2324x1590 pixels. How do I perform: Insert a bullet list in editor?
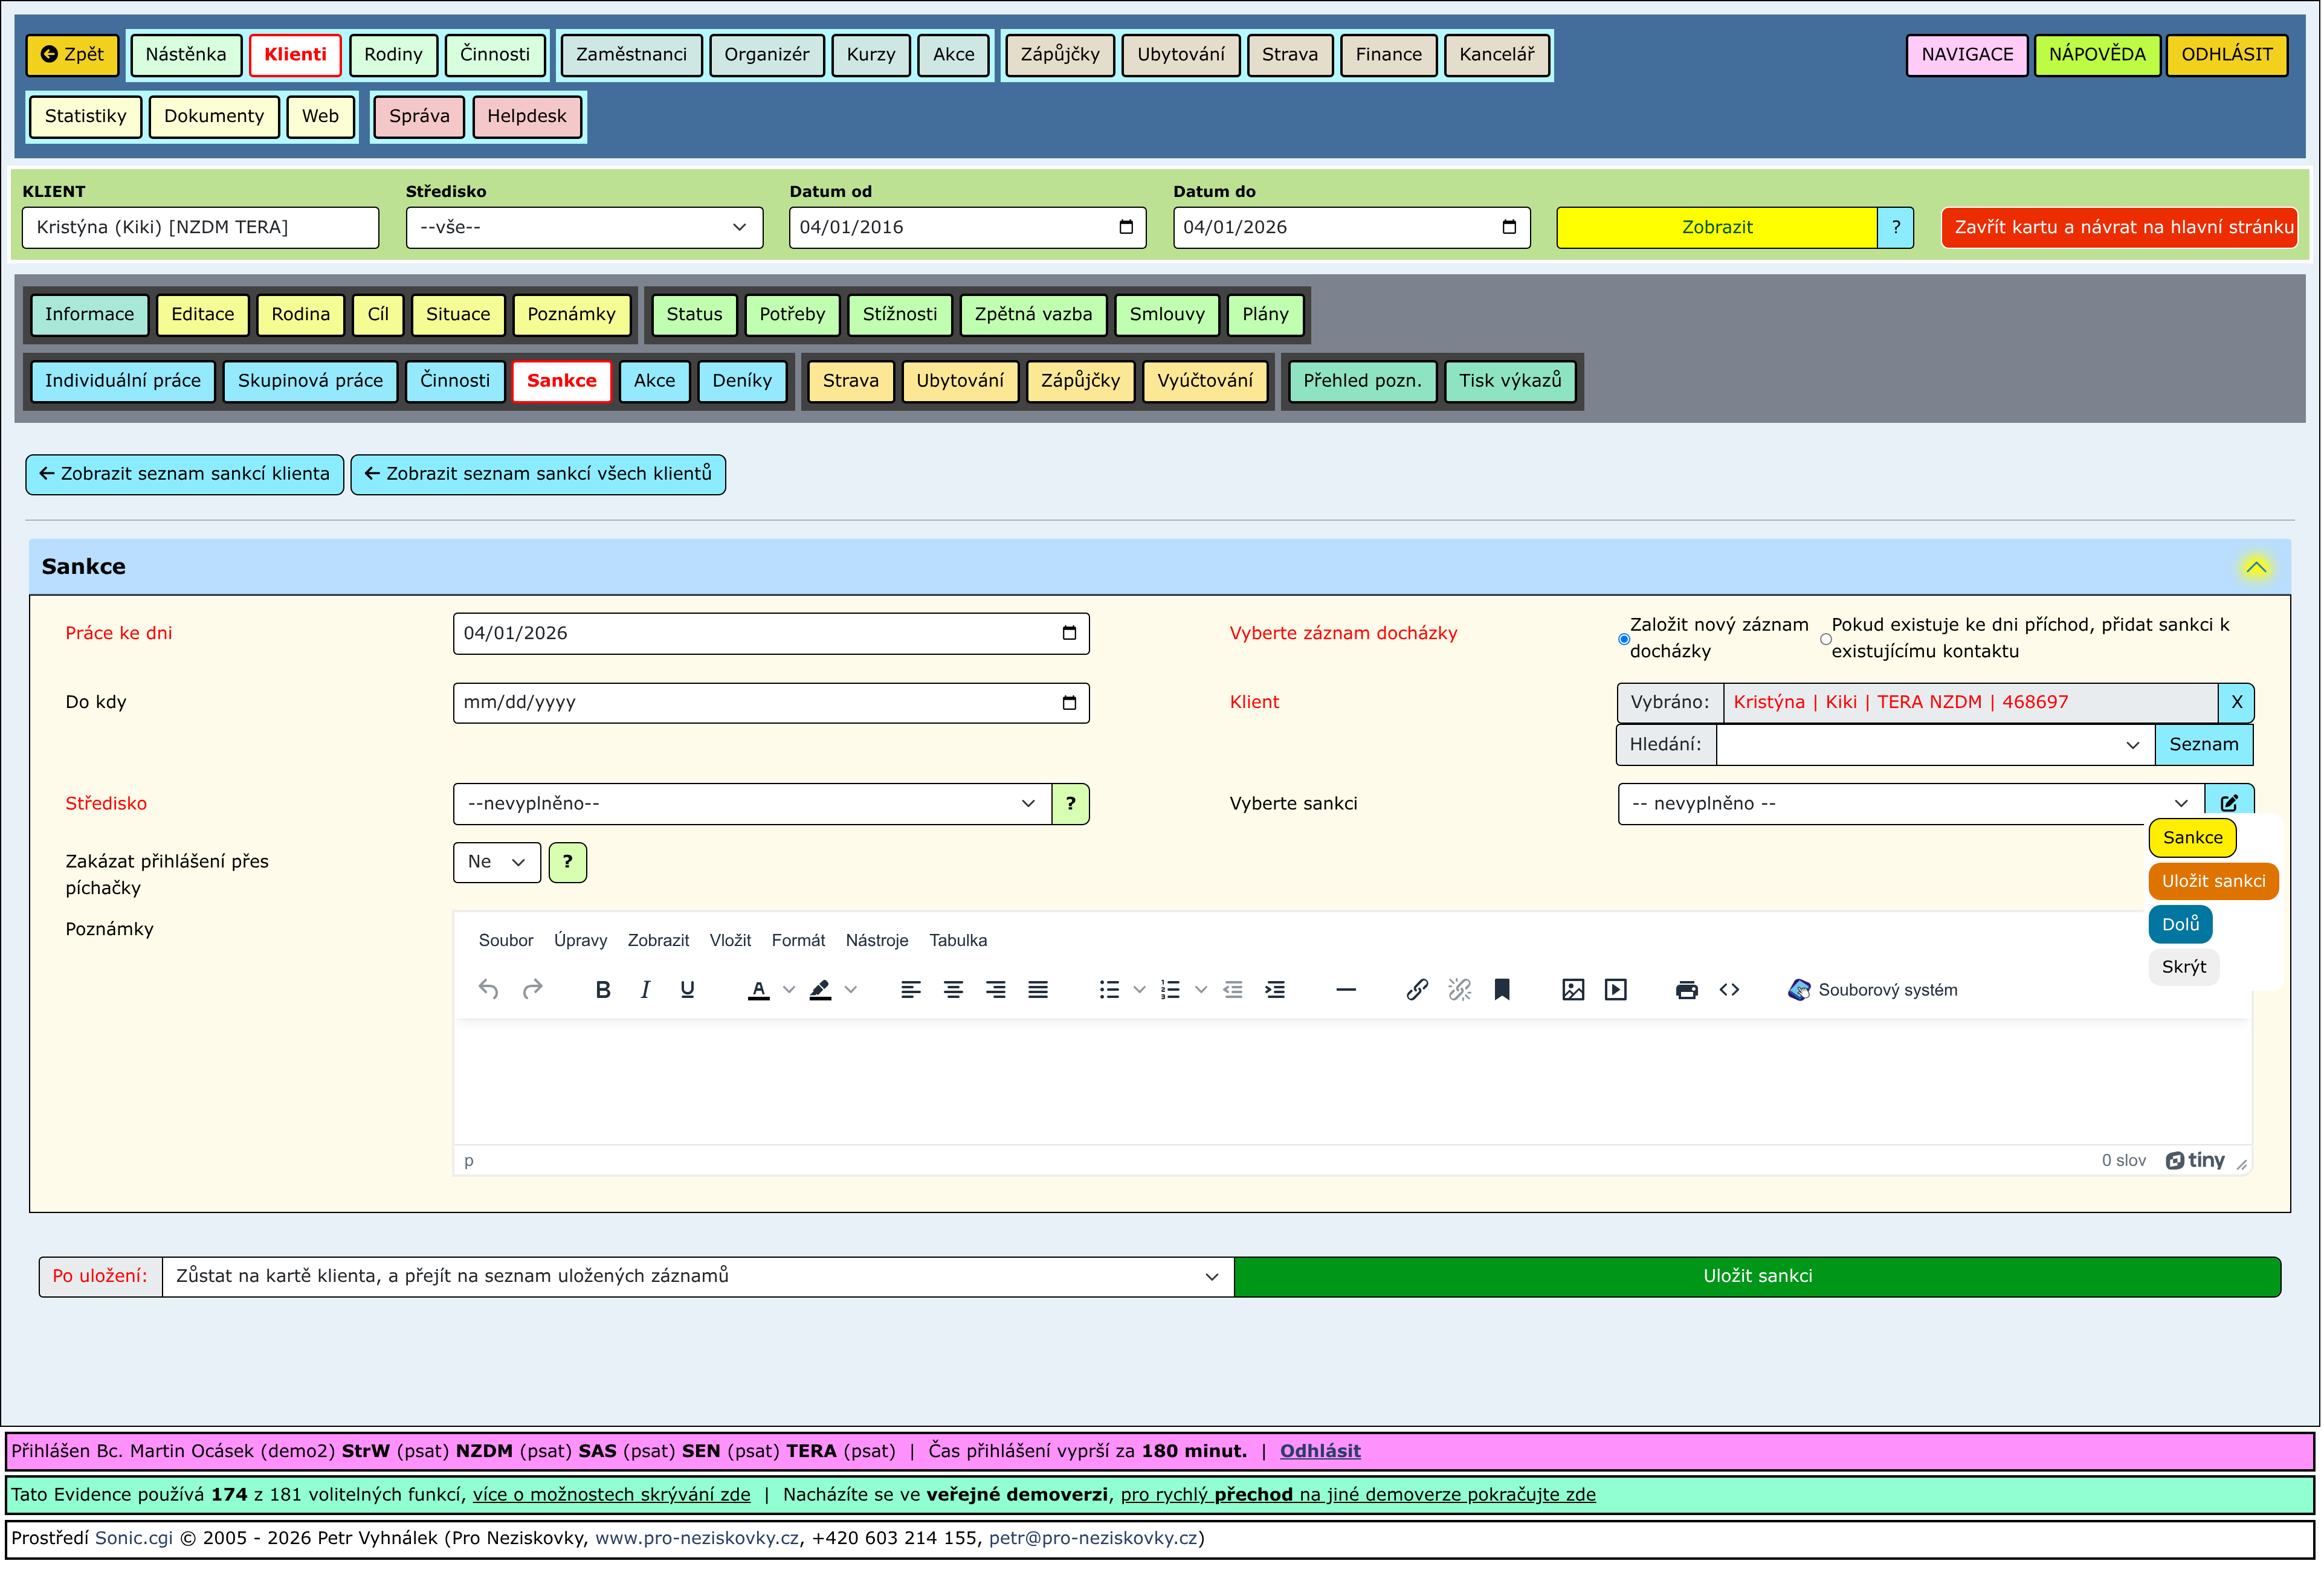tap(1109, 990)
